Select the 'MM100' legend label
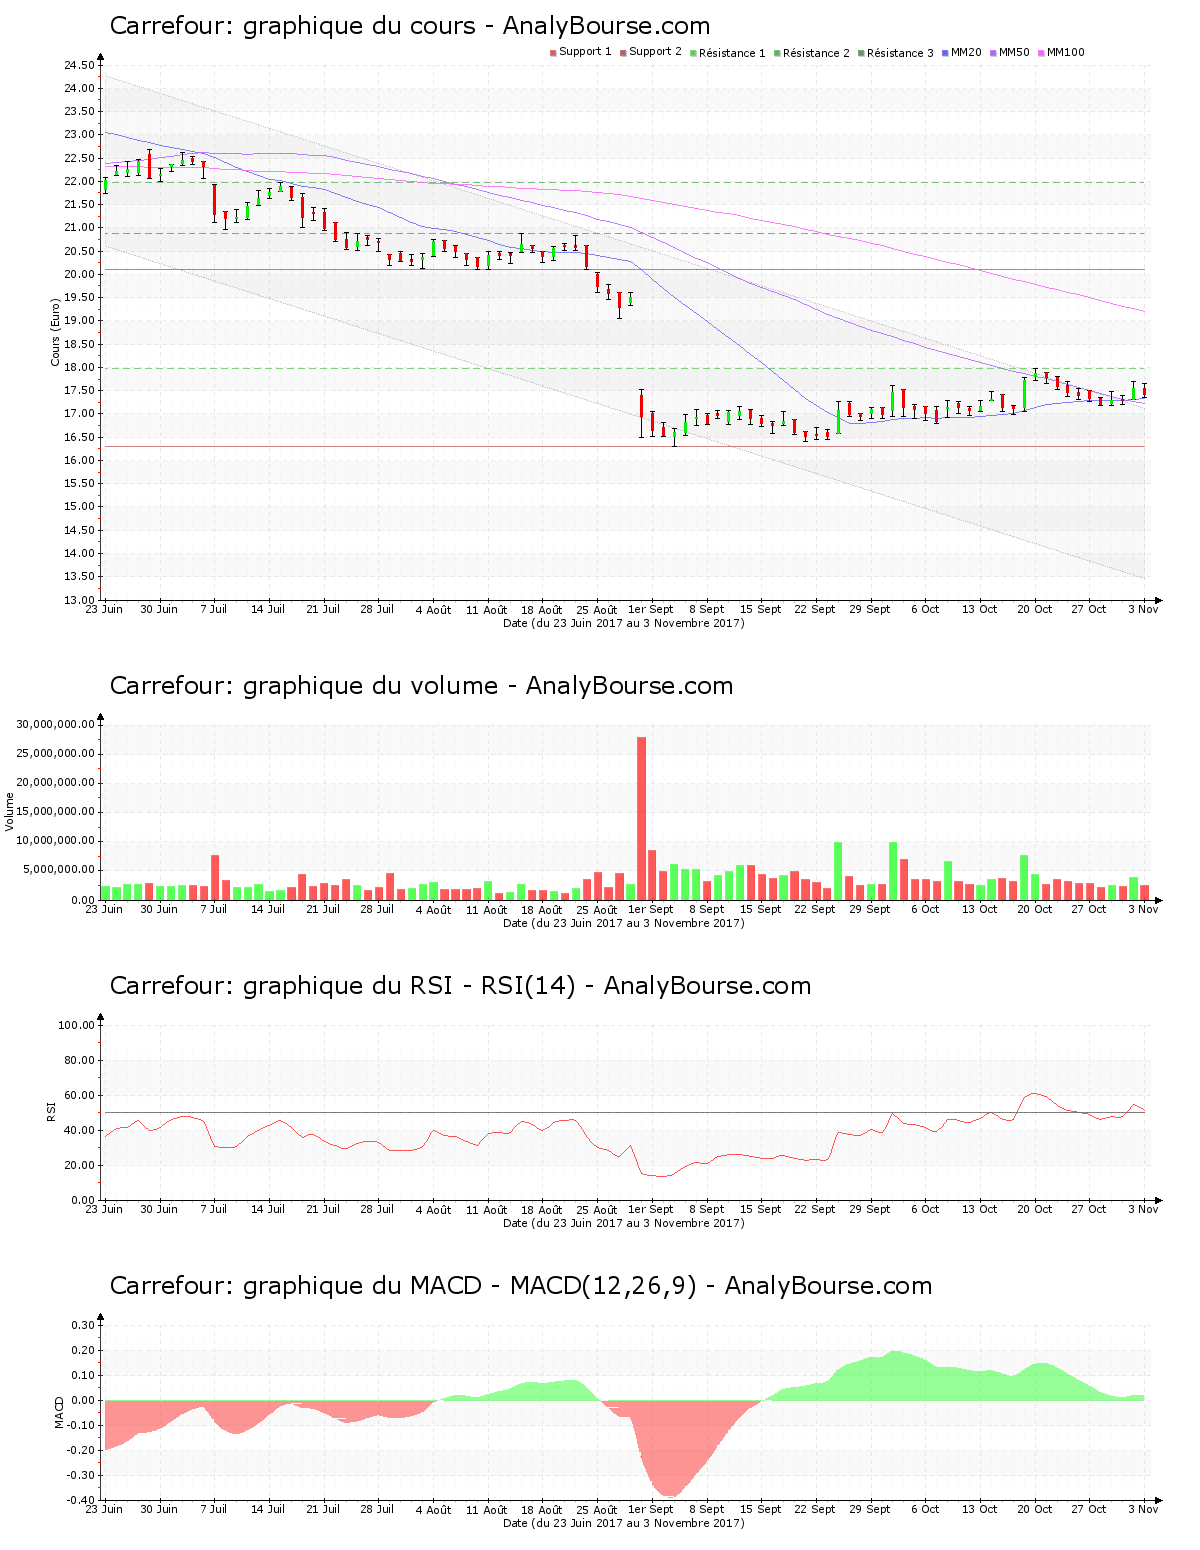 tap(1066, 52)
